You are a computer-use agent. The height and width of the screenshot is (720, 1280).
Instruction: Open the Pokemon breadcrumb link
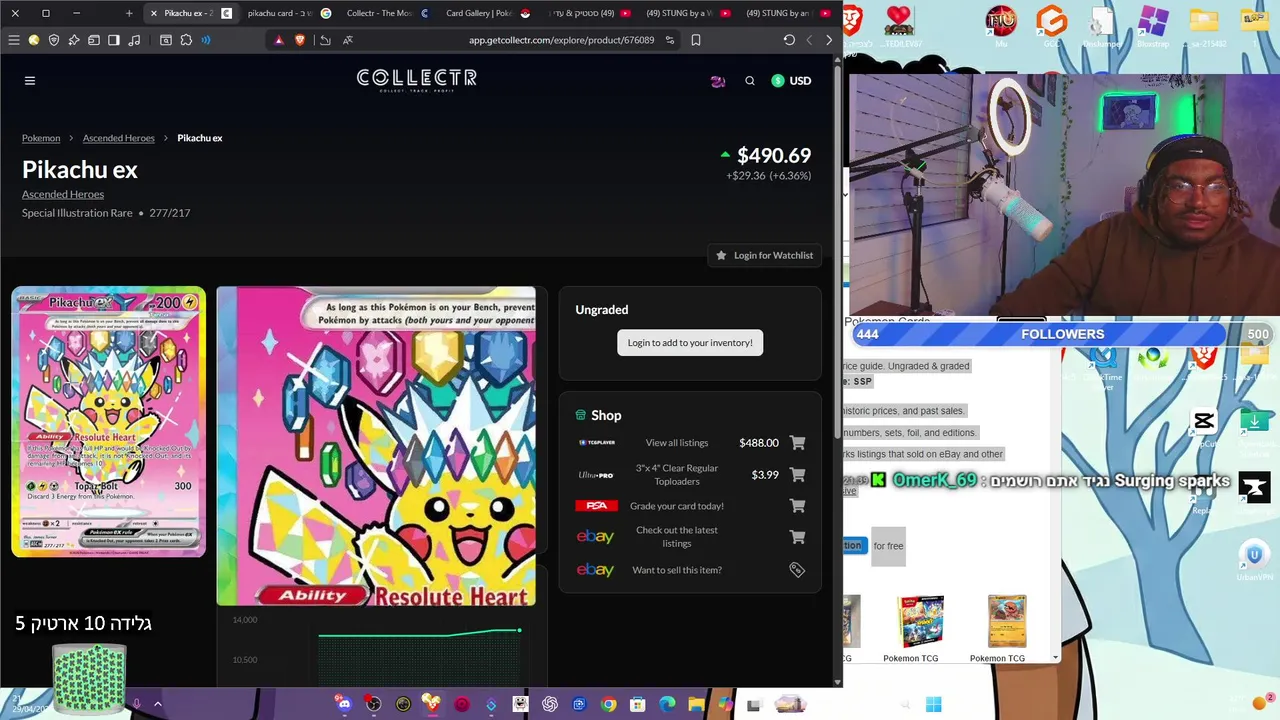coord(41,138)
